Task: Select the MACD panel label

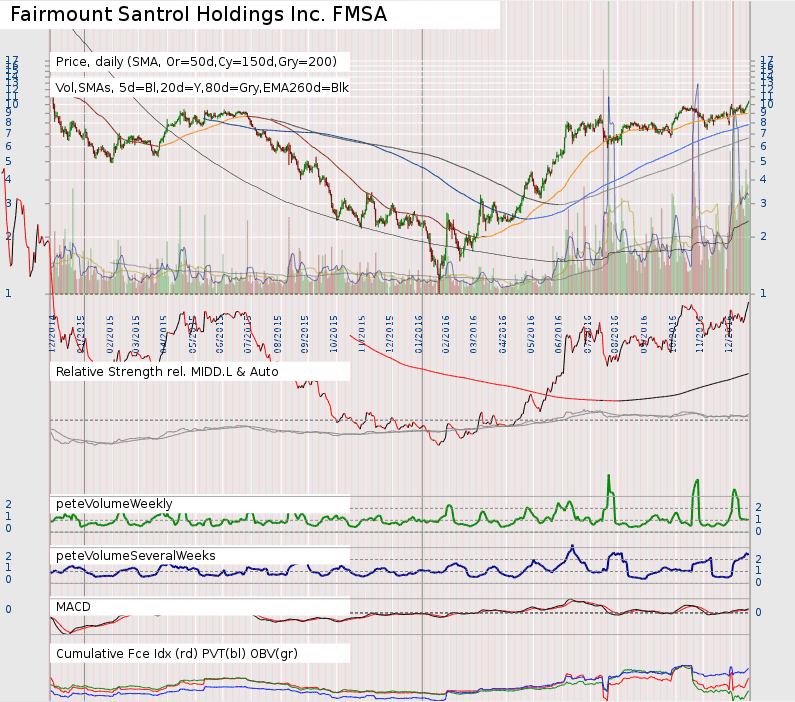Action: pyautogui.click(x=74, y=607)
